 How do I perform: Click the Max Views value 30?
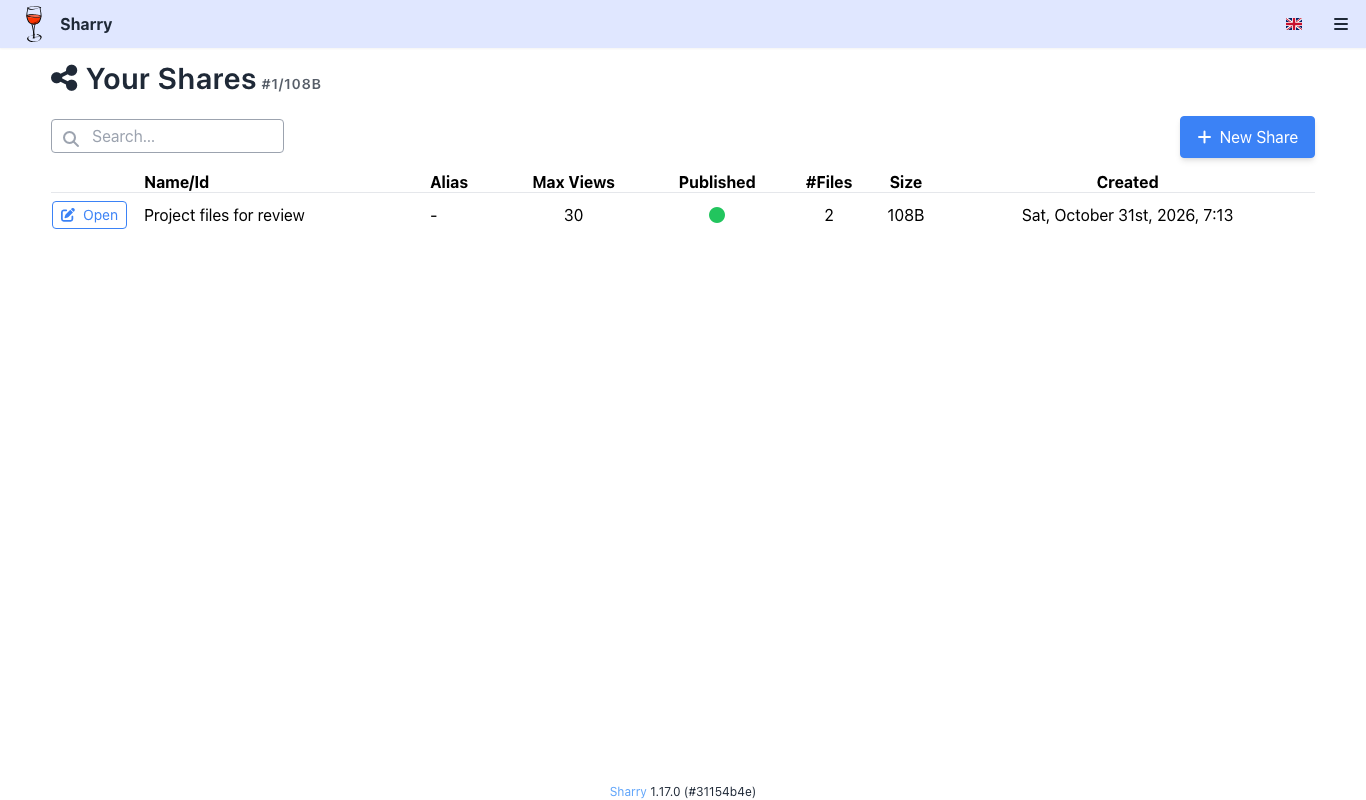573,215
